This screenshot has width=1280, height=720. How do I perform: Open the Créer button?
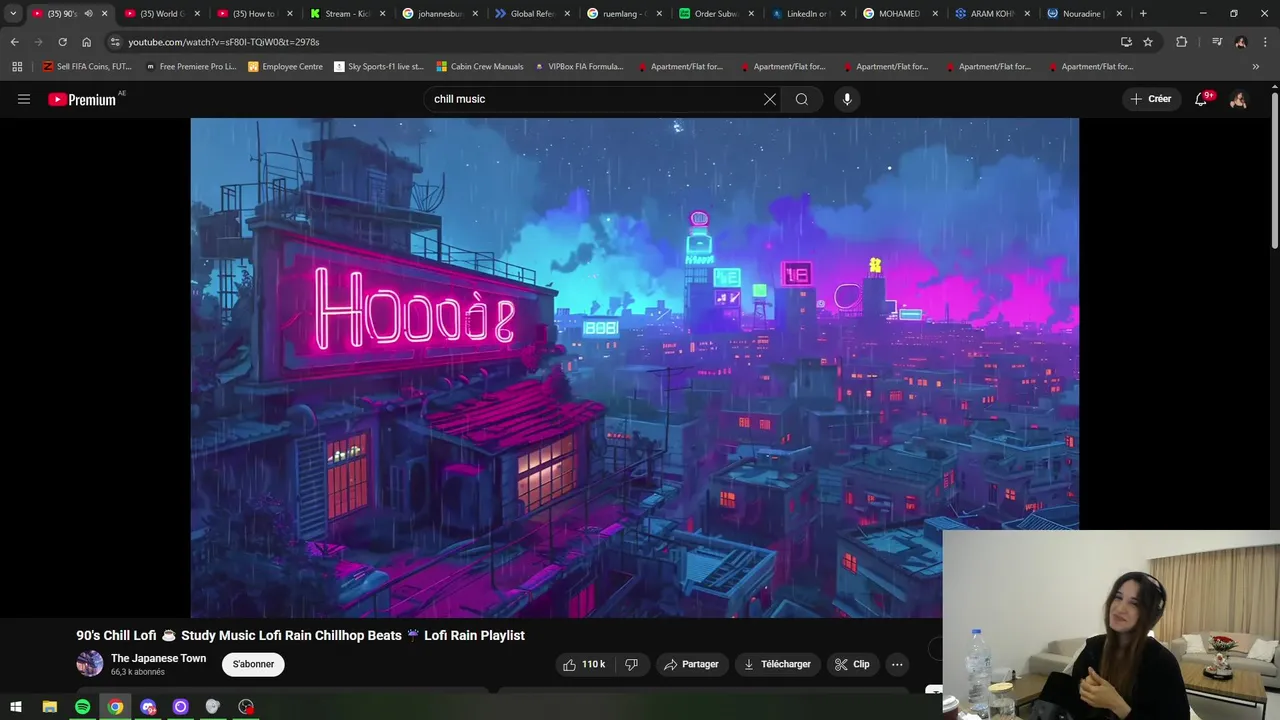click(1151, 99)
